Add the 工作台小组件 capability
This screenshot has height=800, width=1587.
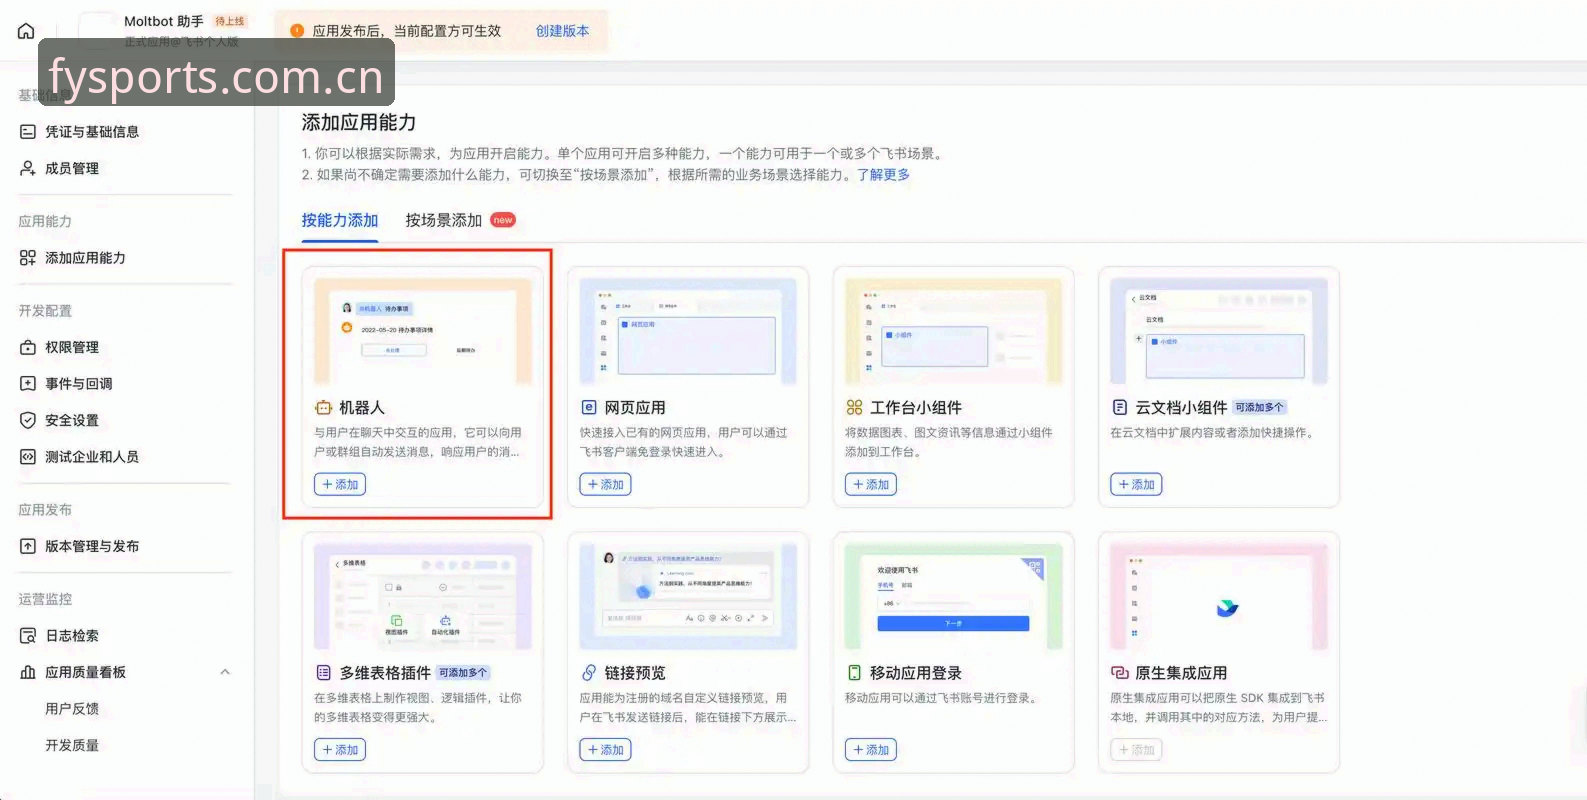[x=870, y=484]
